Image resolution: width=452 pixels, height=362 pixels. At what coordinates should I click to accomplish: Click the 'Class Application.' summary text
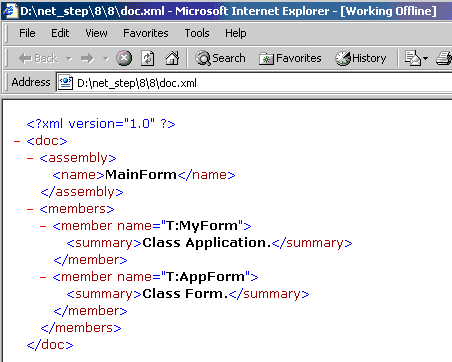point(207,243)
